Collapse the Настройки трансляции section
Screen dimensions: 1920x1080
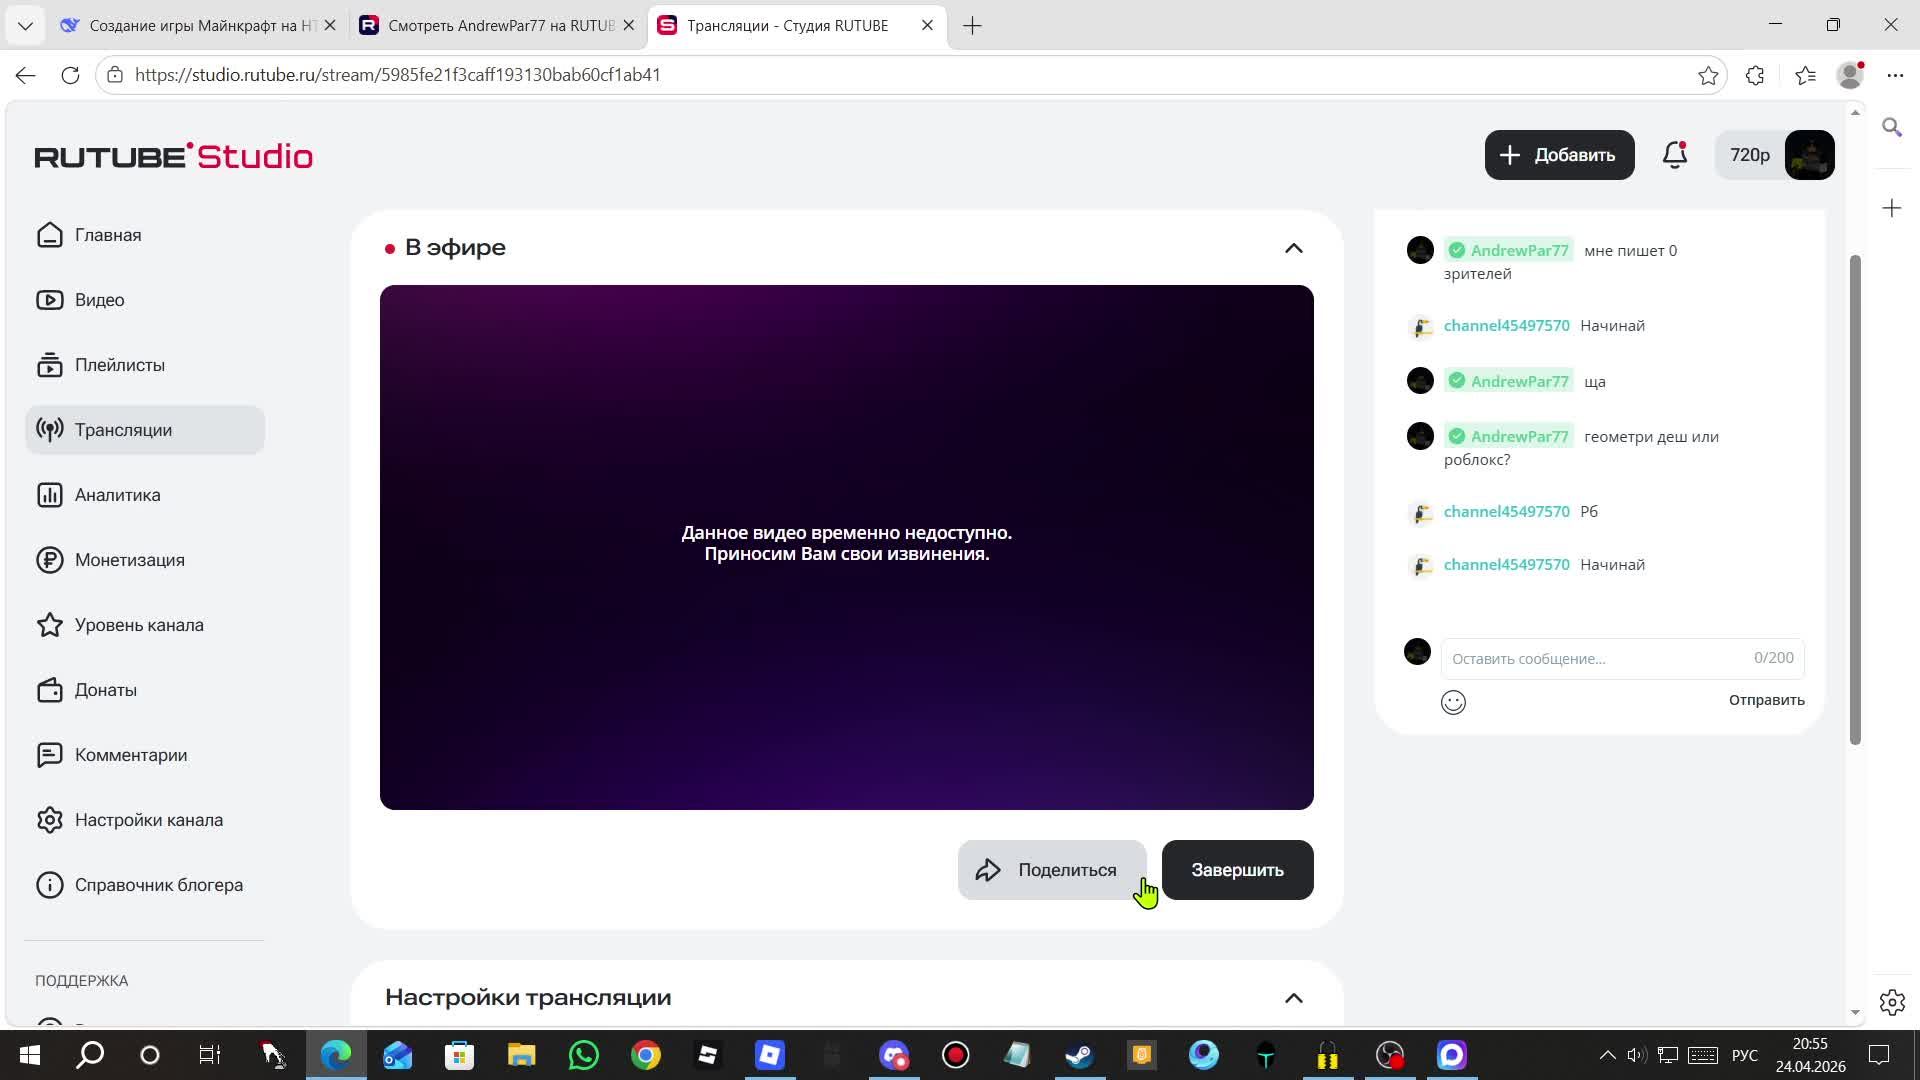[1293, 998]
